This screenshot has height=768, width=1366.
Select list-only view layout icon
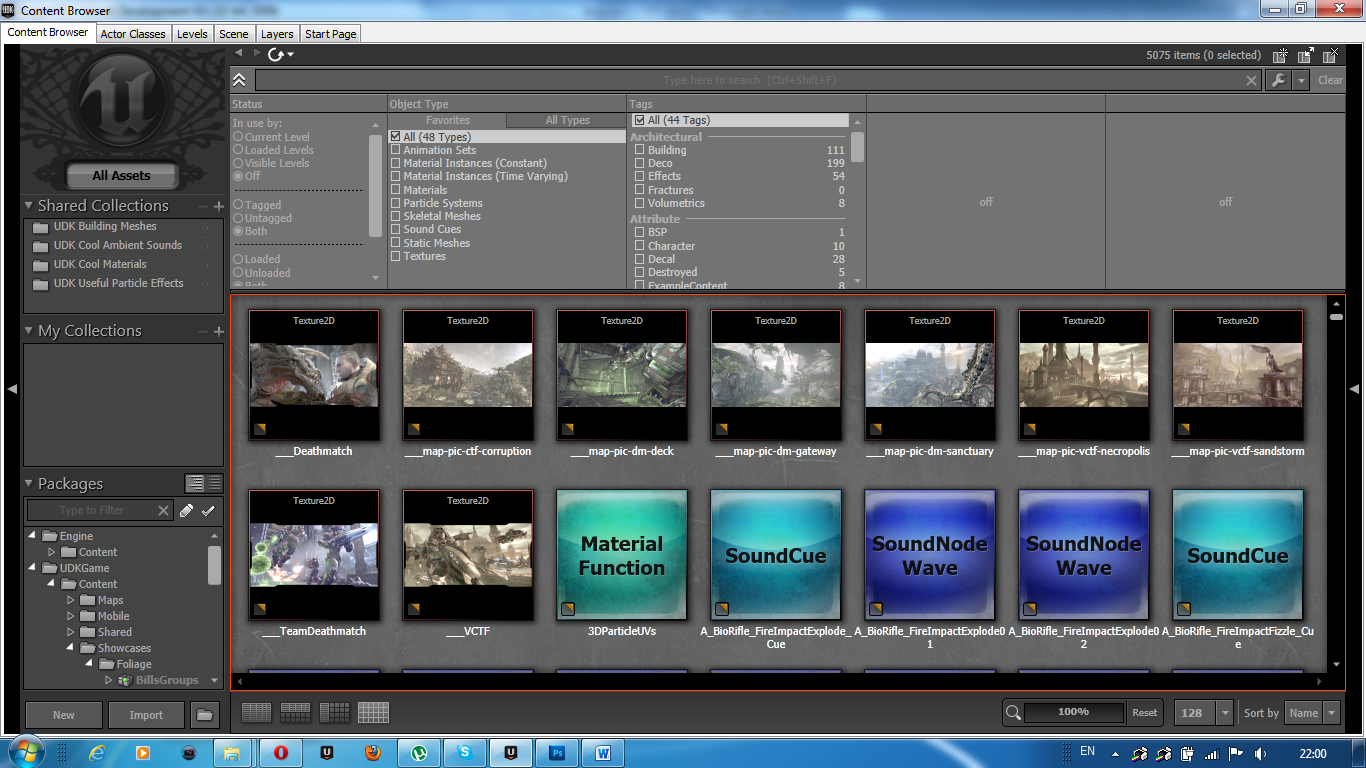(x=257, y=712)
